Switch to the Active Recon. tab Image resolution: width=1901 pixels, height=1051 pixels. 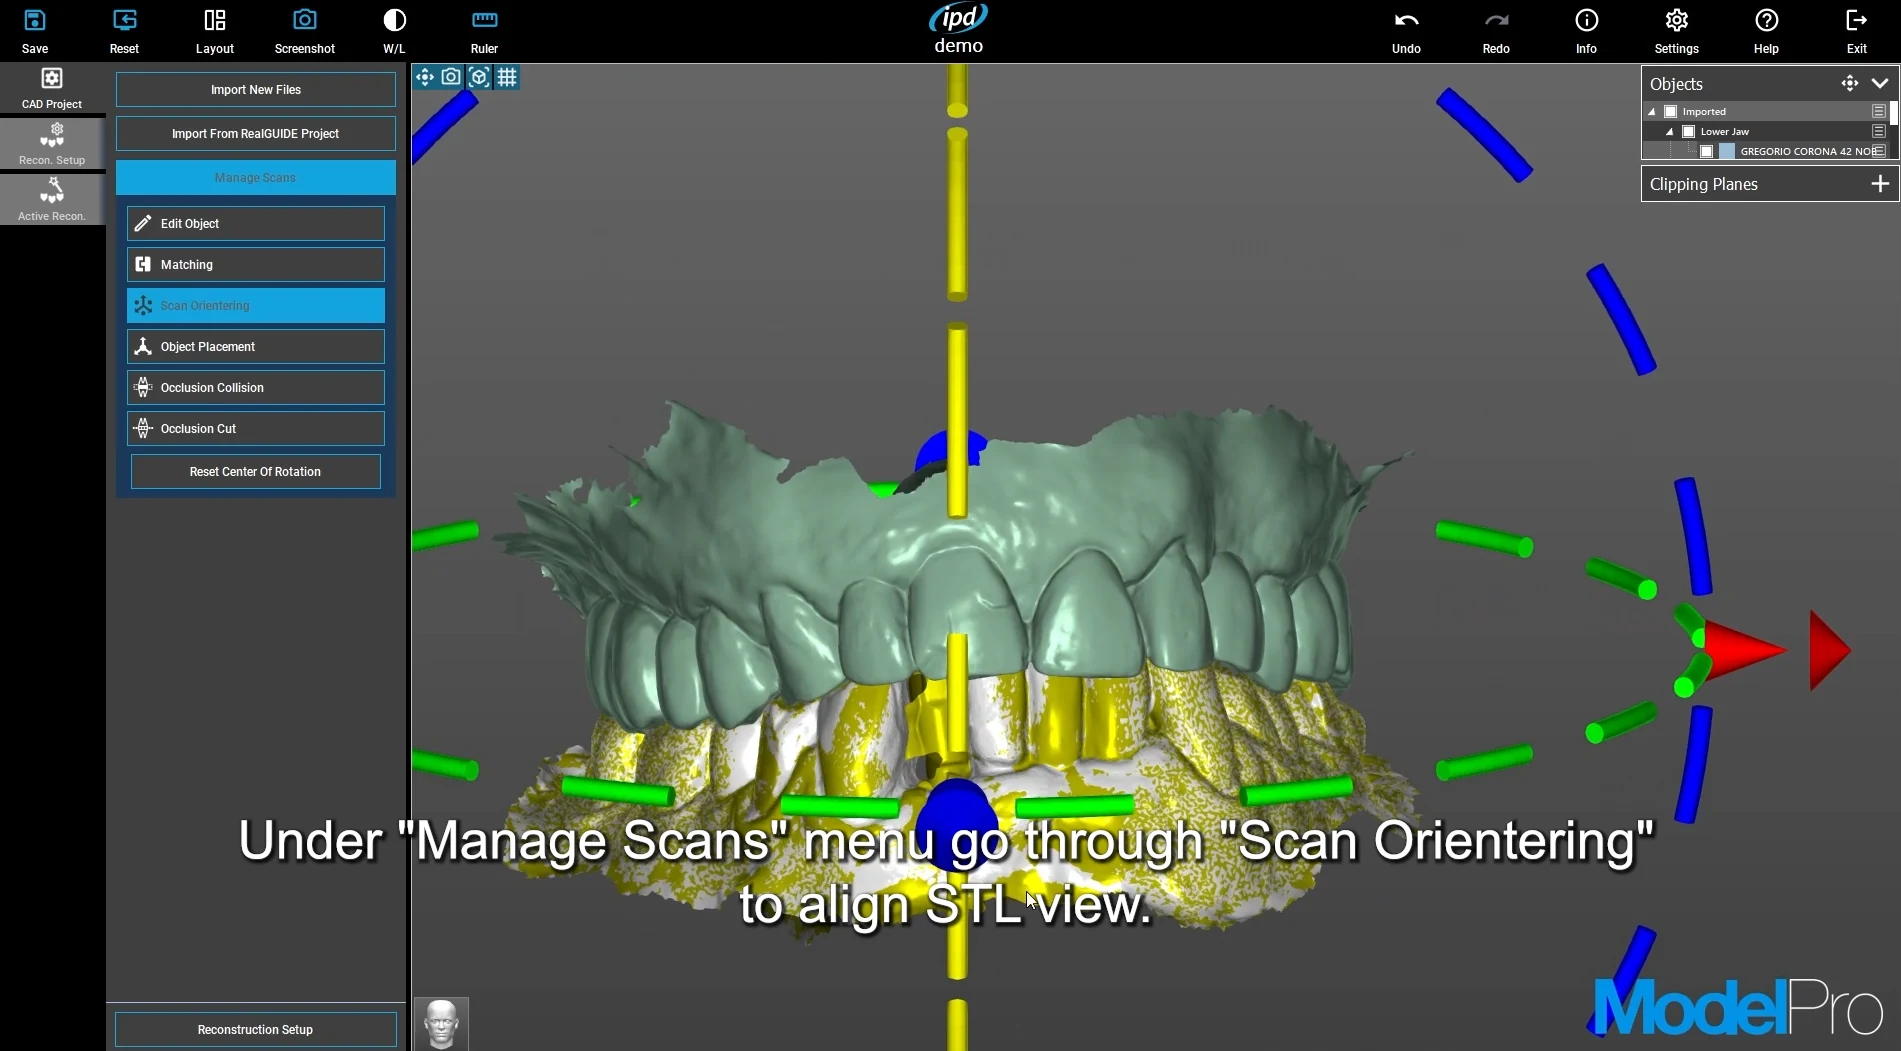(52, 200)
